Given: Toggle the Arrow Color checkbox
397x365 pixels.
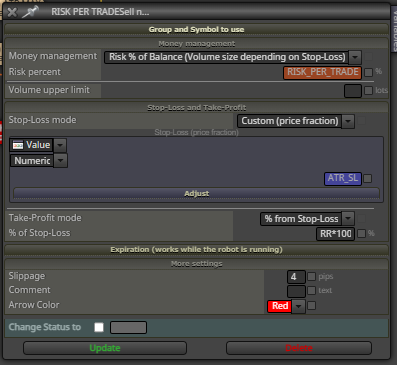Looking at the screenshot, I should [311, 305].
